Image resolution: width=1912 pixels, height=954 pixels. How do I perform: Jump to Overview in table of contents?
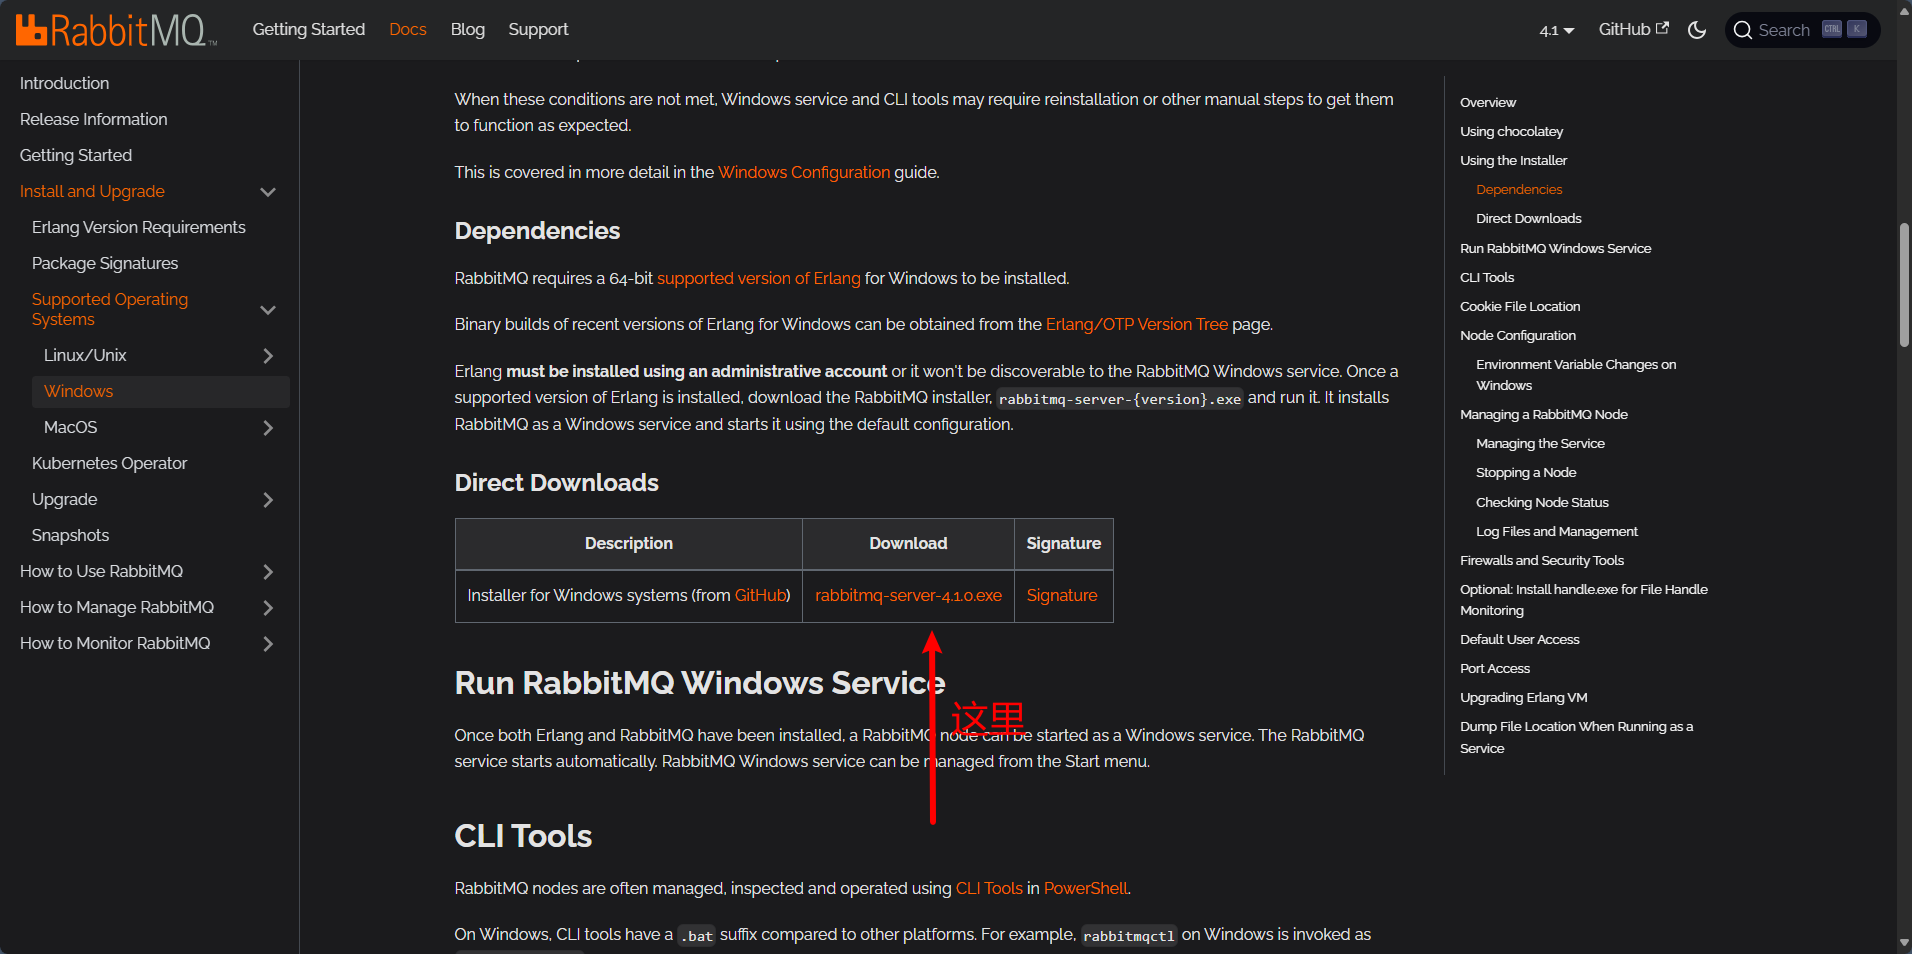[x=1487, y=102]
